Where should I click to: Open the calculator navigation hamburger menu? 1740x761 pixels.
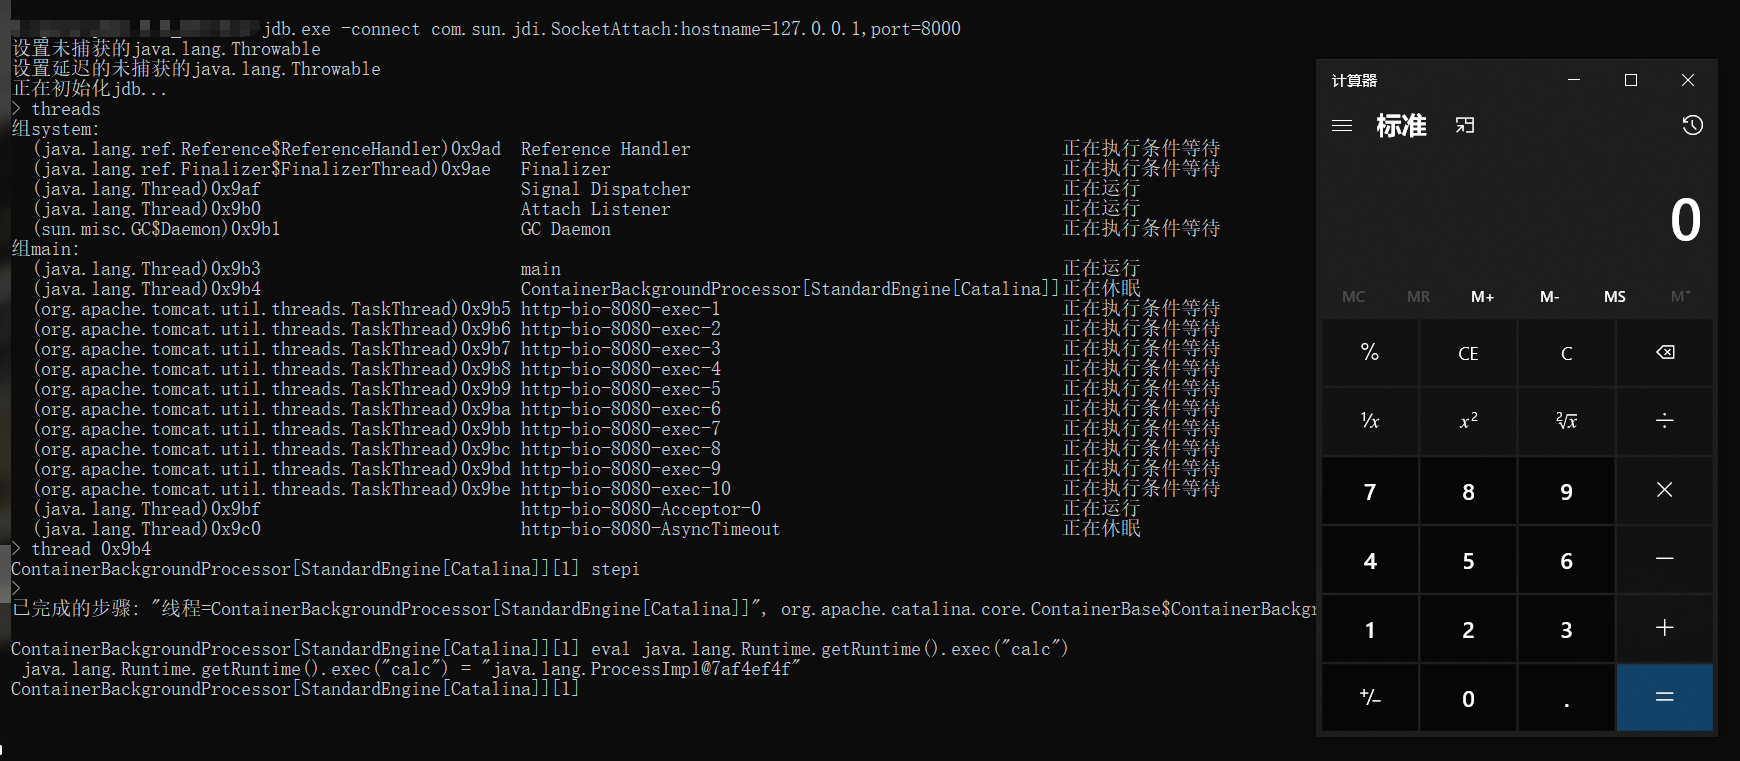(1342, 126)
